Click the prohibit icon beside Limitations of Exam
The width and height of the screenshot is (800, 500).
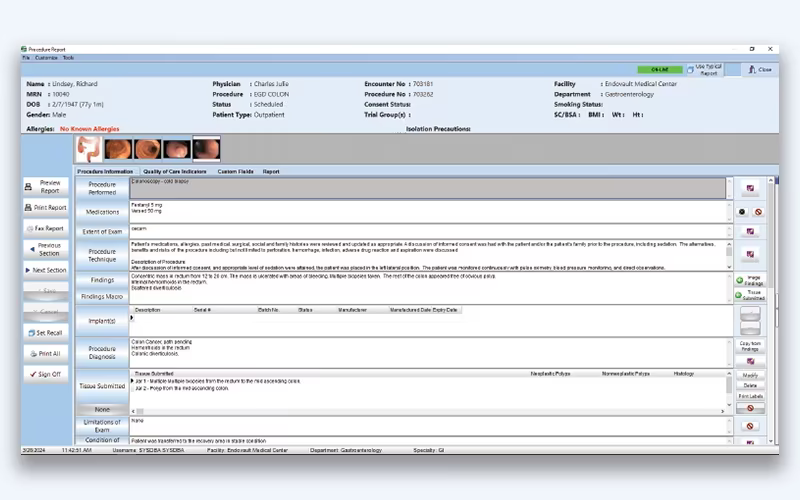point(750,426)
